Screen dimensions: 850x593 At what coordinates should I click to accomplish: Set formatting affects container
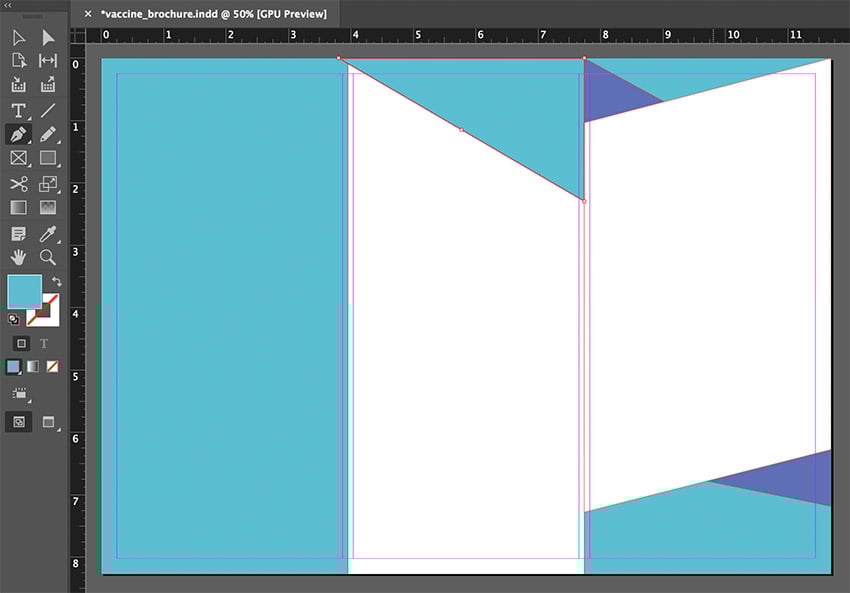(21, 343)
